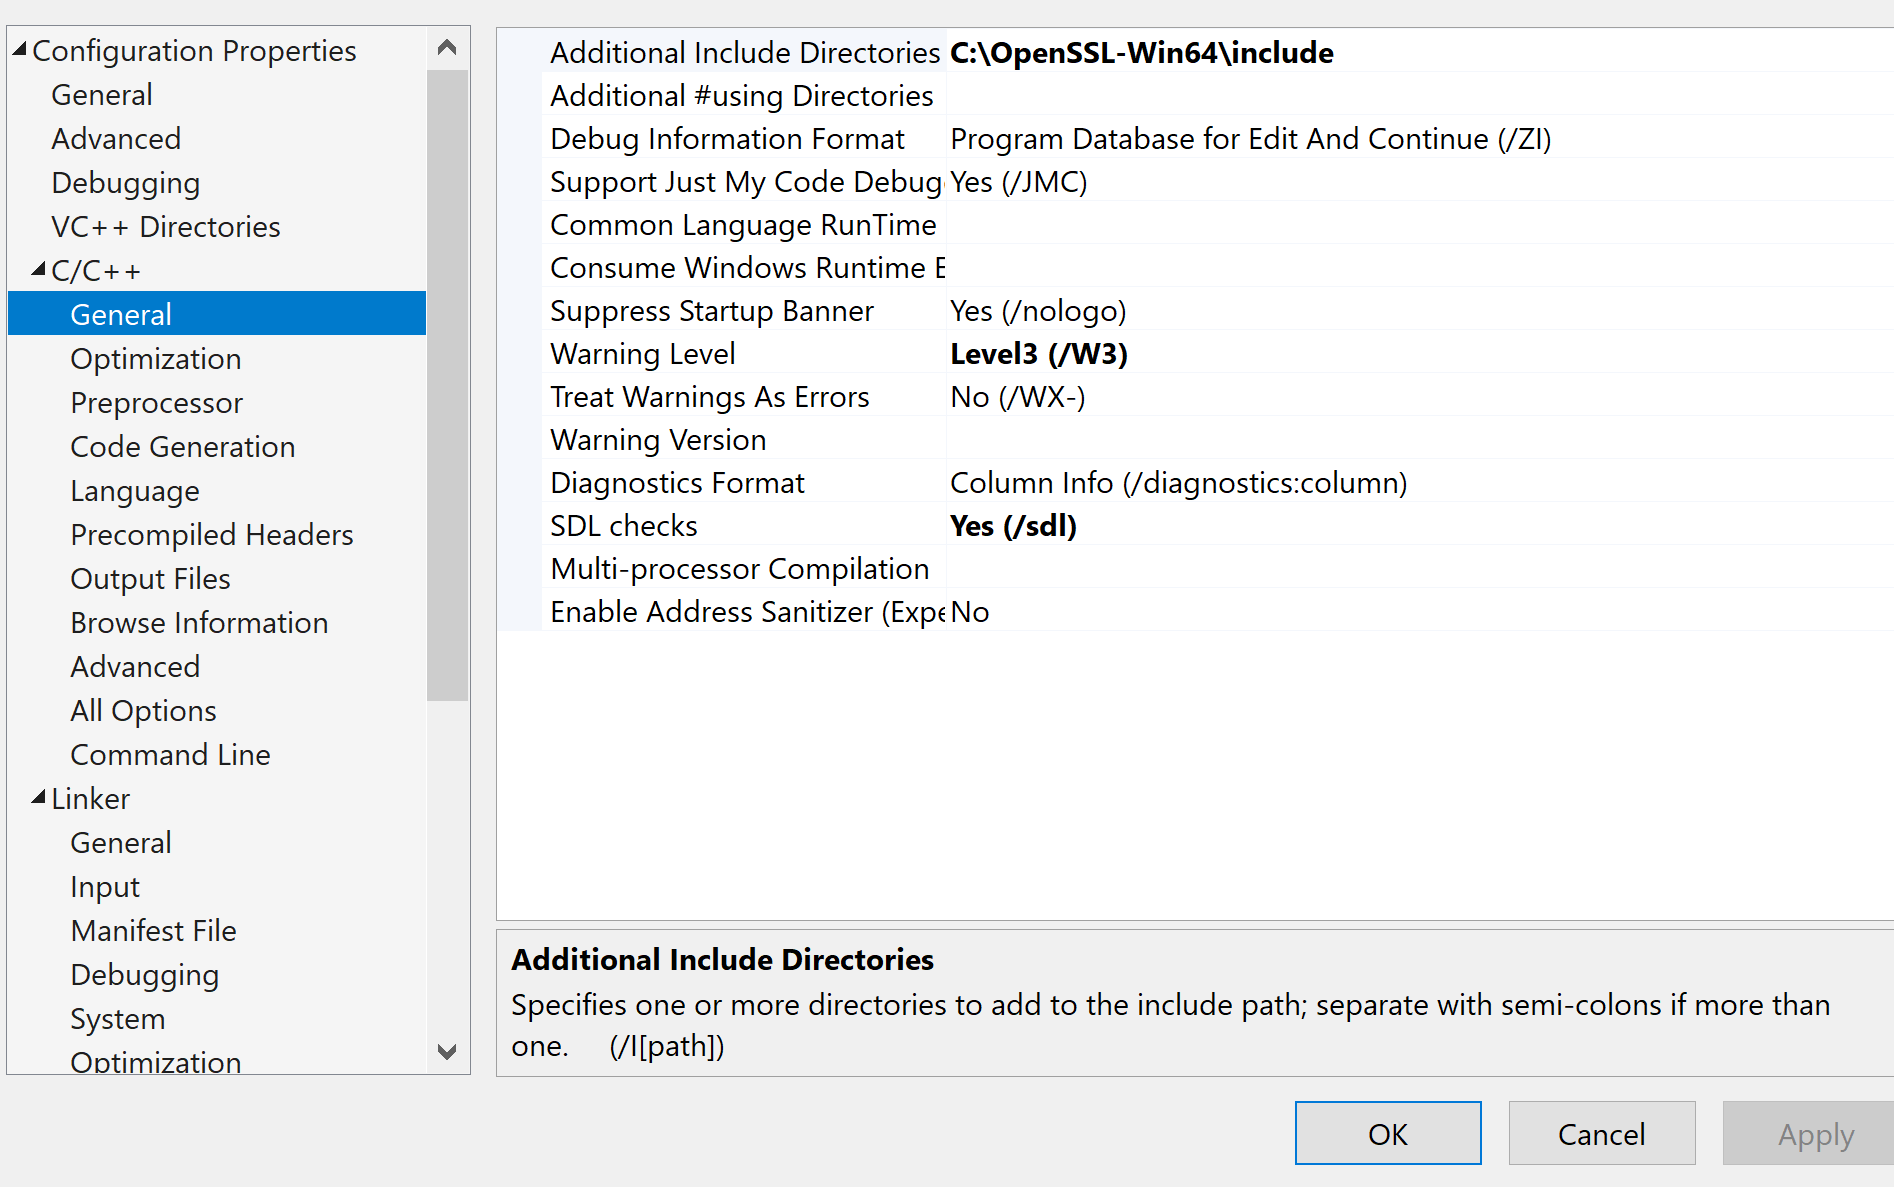Select VC++ Directories in the tree
This screenshot has height=1187, width=1894.
[x=165, y=226]
